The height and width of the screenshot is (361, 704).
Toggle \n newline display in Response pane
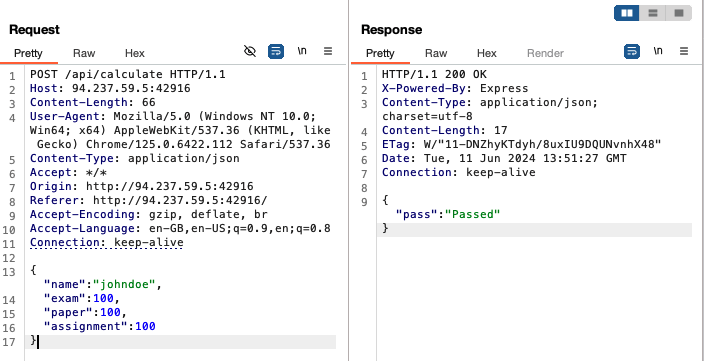tap(658, 51)
